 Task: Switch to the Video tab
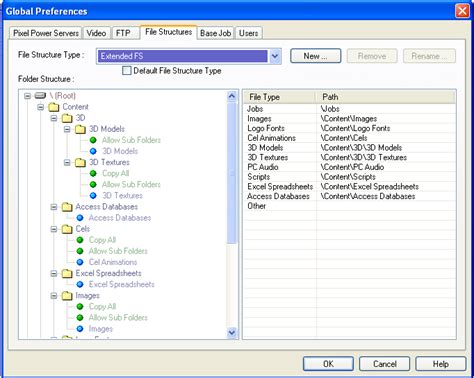[96, 33]
